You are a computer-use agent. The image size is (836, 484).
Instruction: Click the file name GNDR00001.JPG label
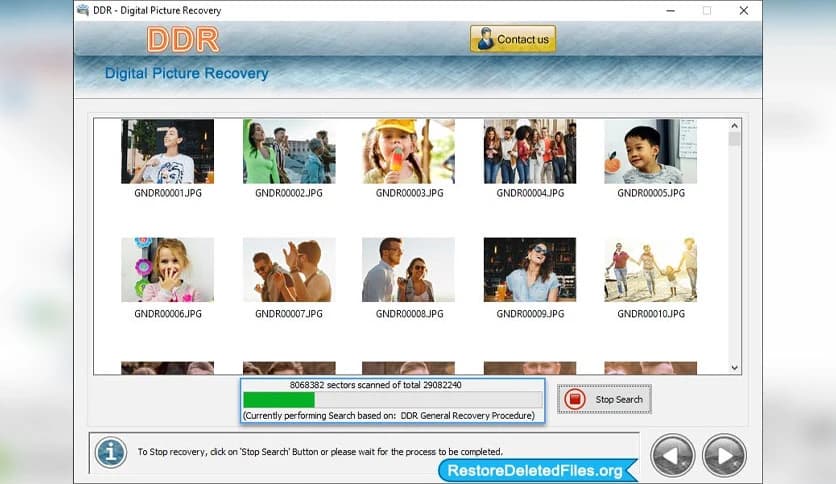click(x=168, y=193)
